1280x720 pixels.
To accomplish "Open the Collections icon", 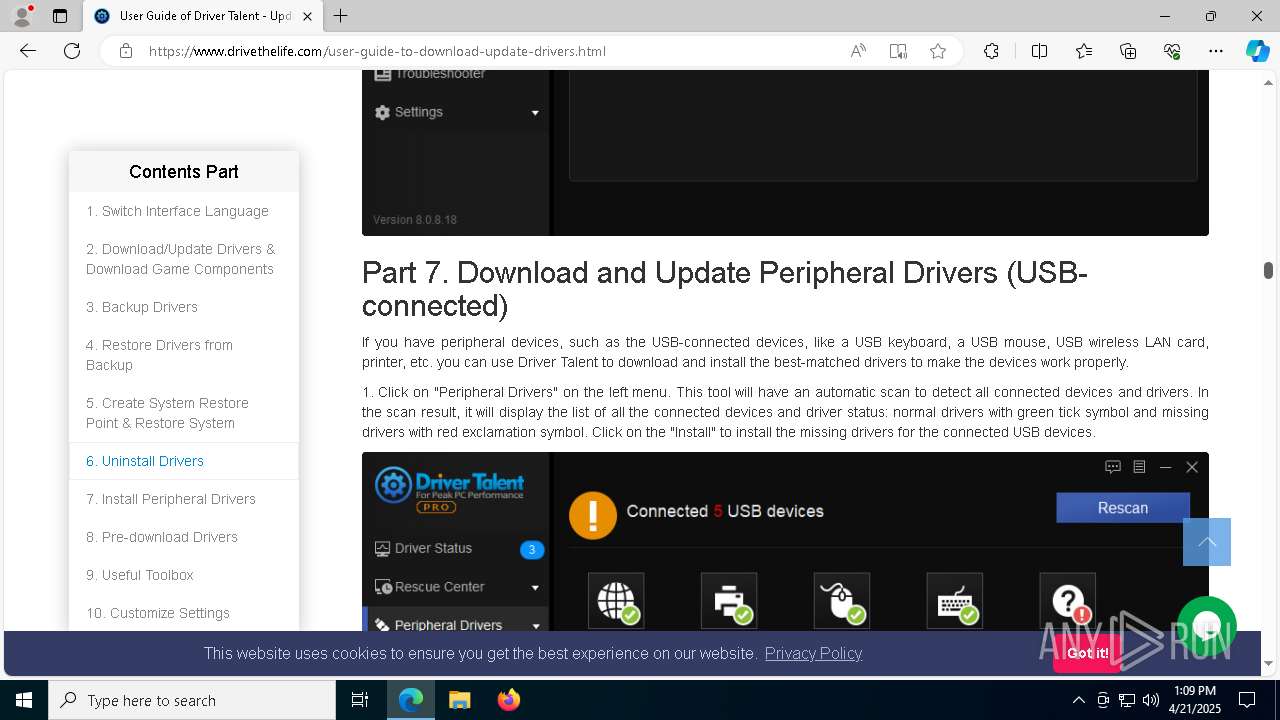I will coord(1128,51).
